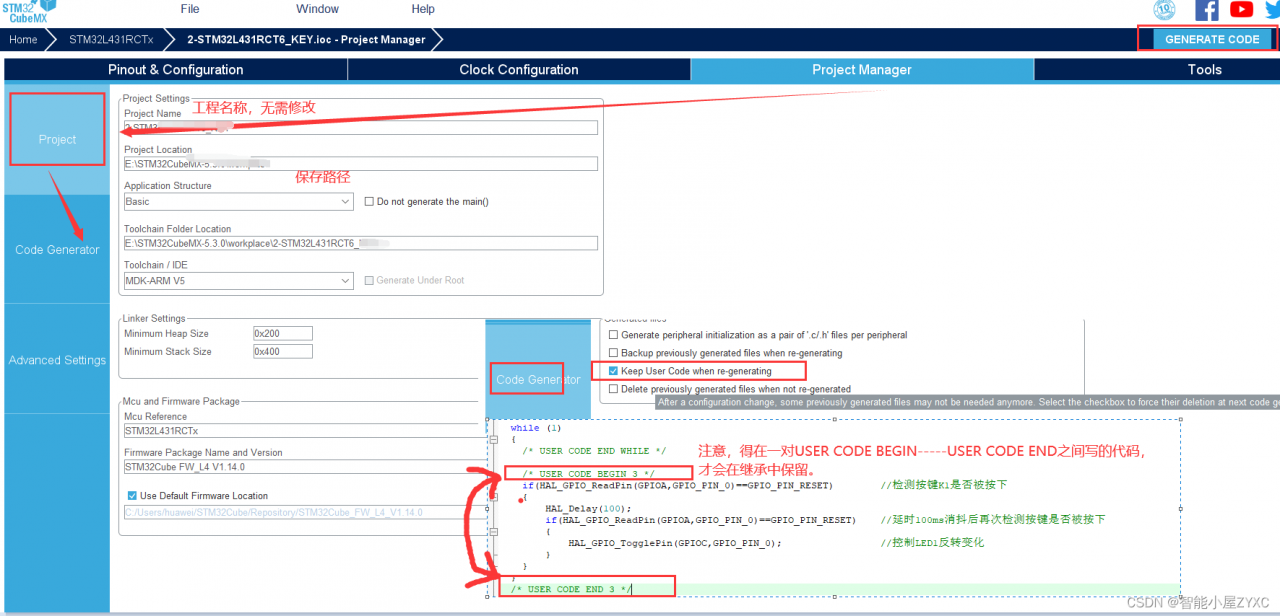Viewport: 1280px width, 616px height.
Task: Select the Project side tab
Action: pos(57,139)
